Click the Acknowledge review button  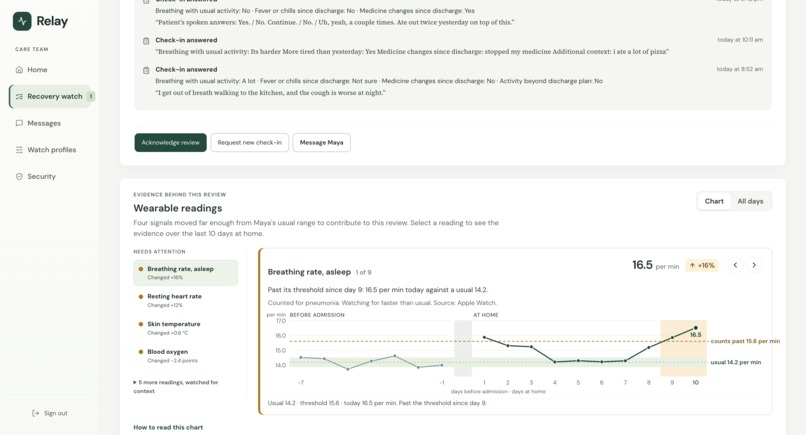[x=171, y=142]
